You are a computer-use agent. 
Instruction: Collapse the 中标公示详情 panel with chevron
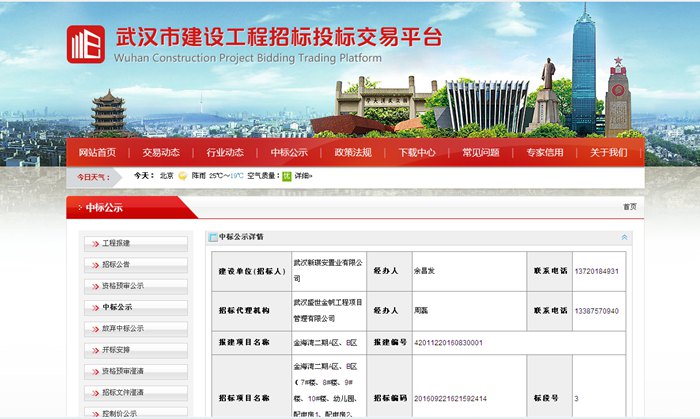point(625,237)
